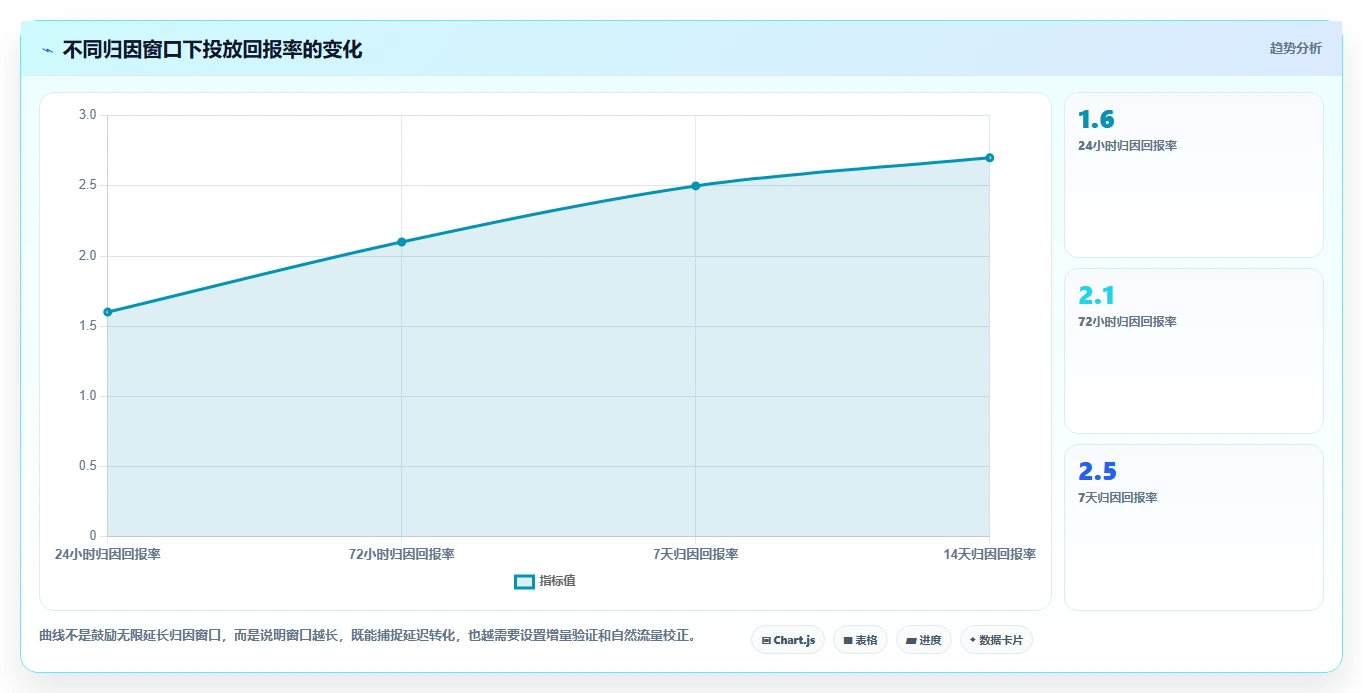The width and height of the screenshot is (1363, 693).
Task: Click the 趋势分析 label in header
Action: pos(1295,49)
